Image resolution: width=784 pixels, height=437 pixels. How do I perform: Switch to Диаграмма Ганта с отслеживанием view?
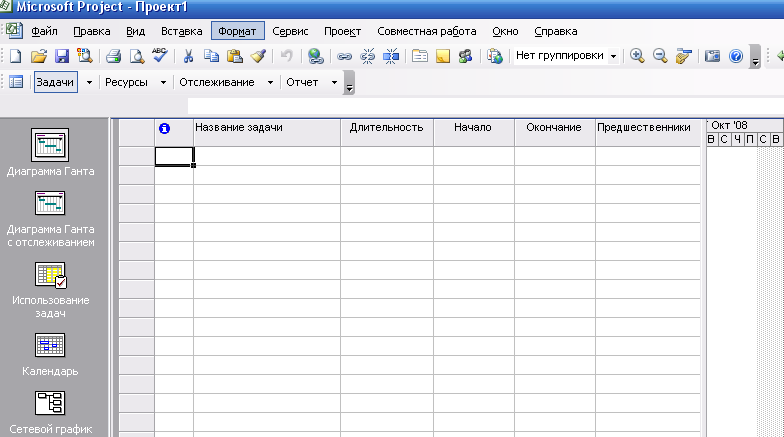click(x=50, y=219)
